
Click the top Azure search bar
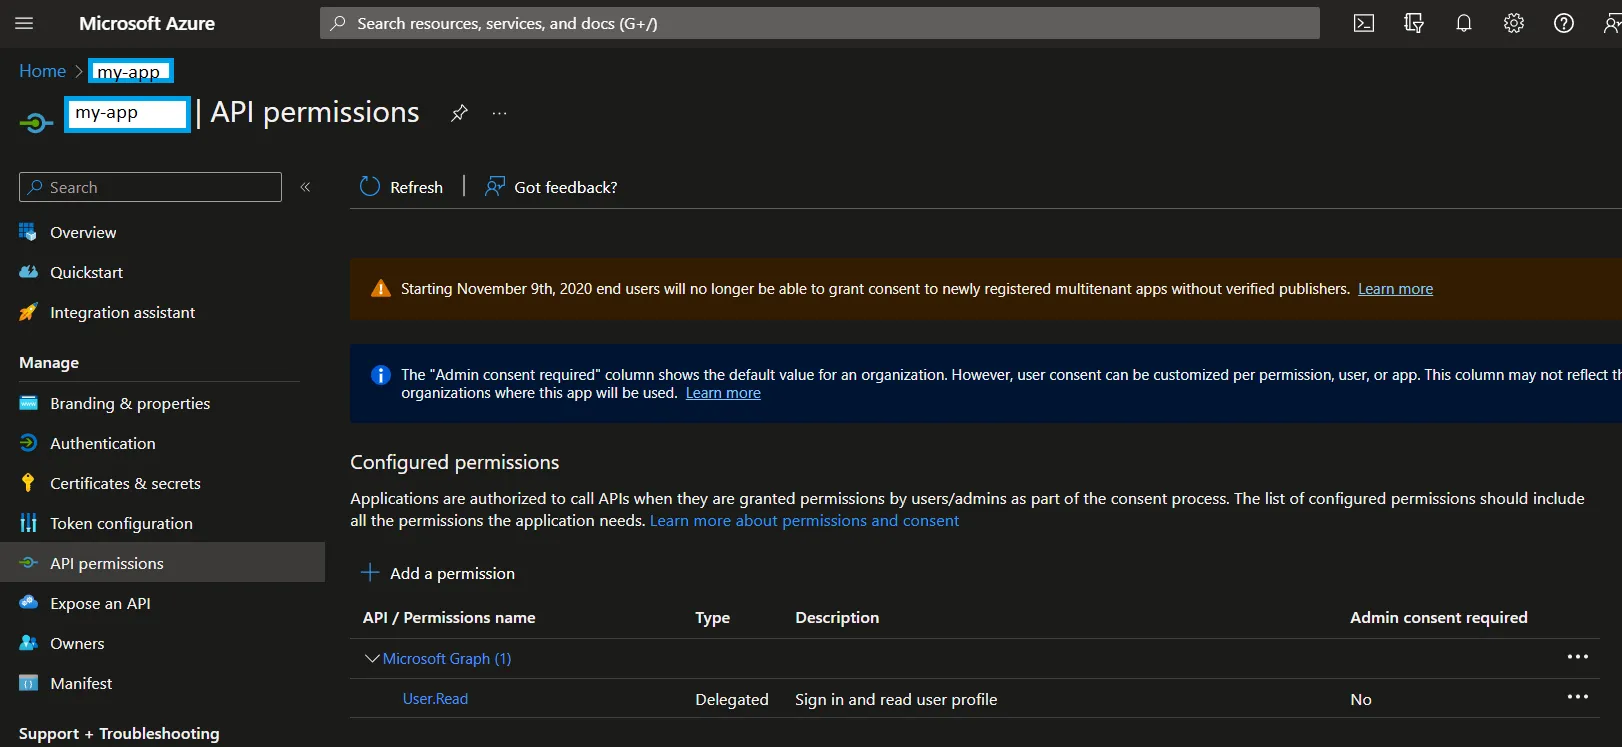pos(820,23)
